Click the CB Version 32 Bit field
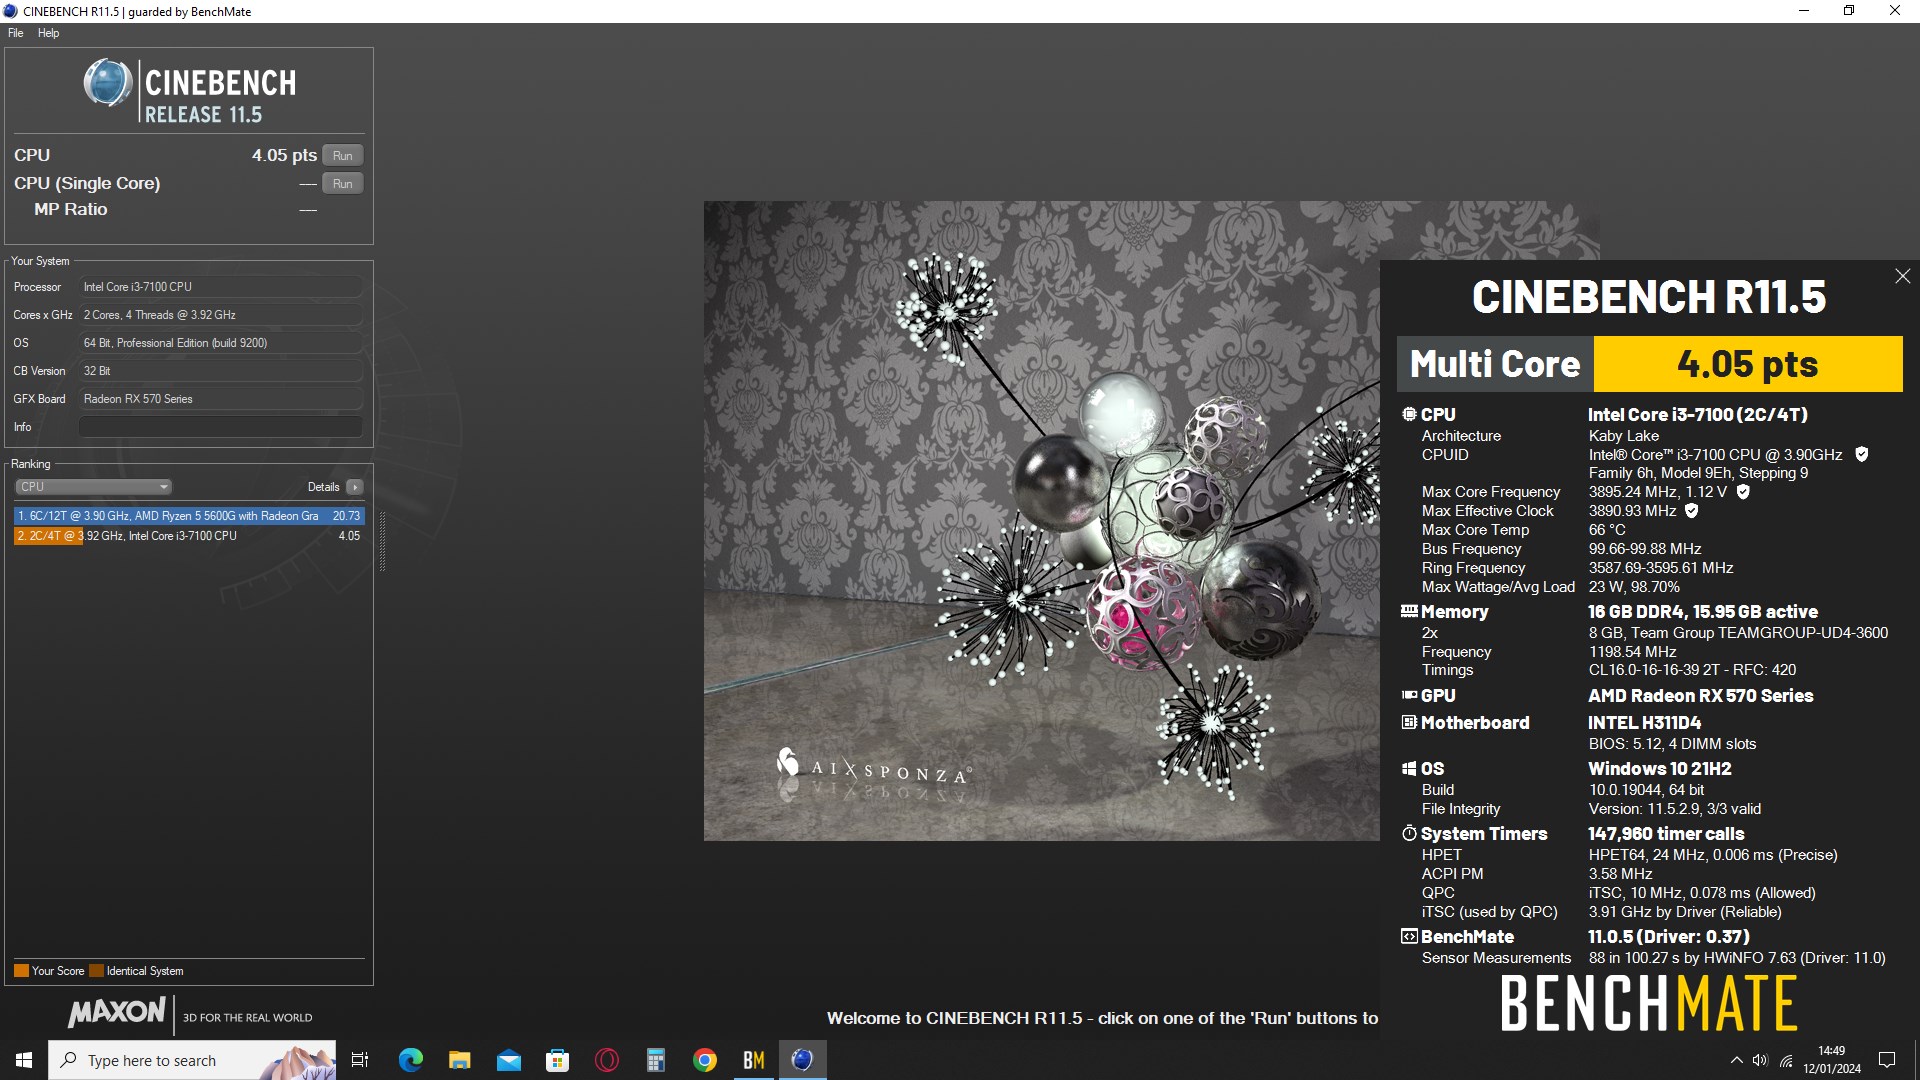The width and height of the screenshot is (1920, 1080). click(221, 371)
